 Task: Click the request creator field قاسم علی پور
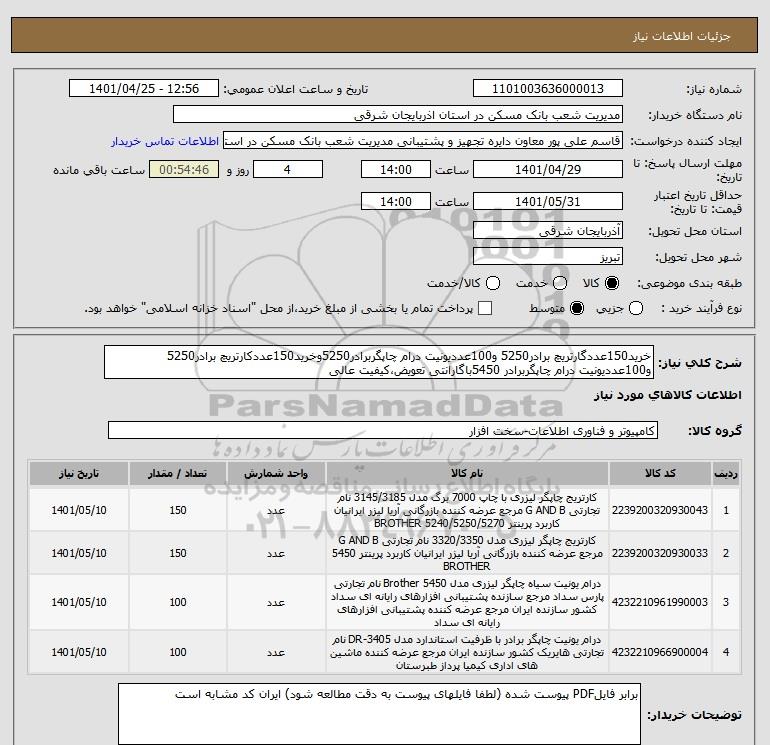click(x=423, y=141)
